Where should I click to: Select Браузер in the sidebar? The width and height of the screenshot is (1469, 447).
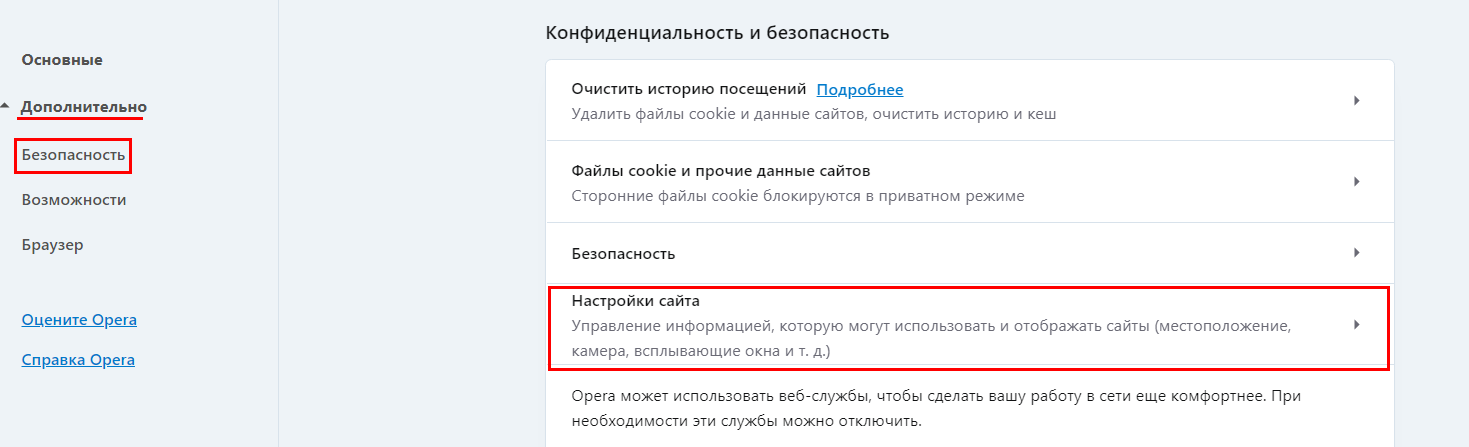pyautogui.click(x=52, y=244)
